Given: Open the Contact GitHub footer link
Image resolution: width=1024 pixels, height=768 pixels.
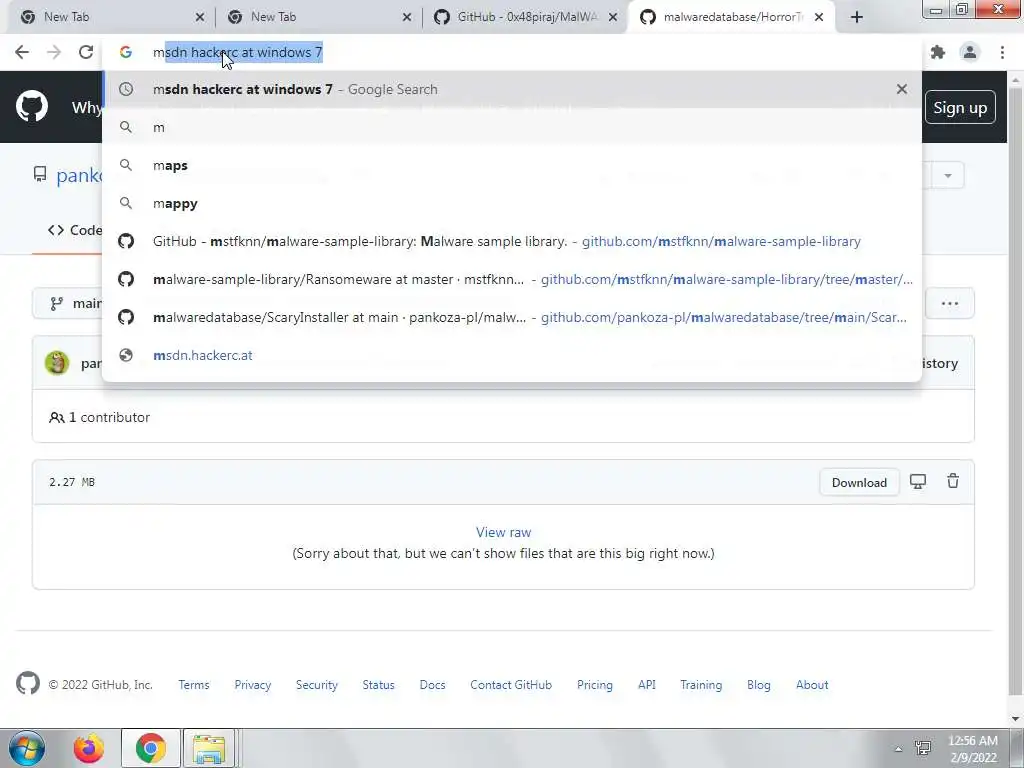Looking at the screenshot, I should (x=511, y=684).
